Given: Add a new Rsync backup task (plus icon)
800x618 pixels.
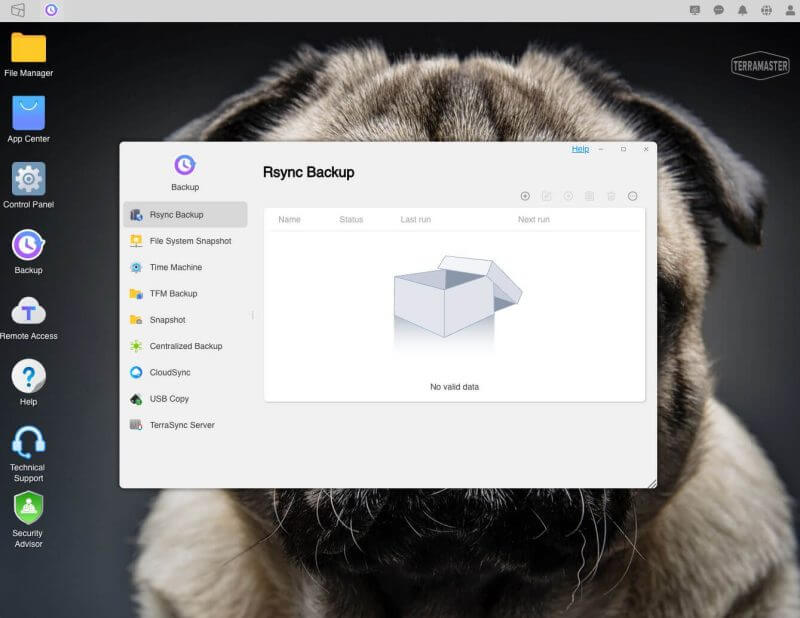Looking at the screenshot, I should pyautogui.click(x=525, y=196).
